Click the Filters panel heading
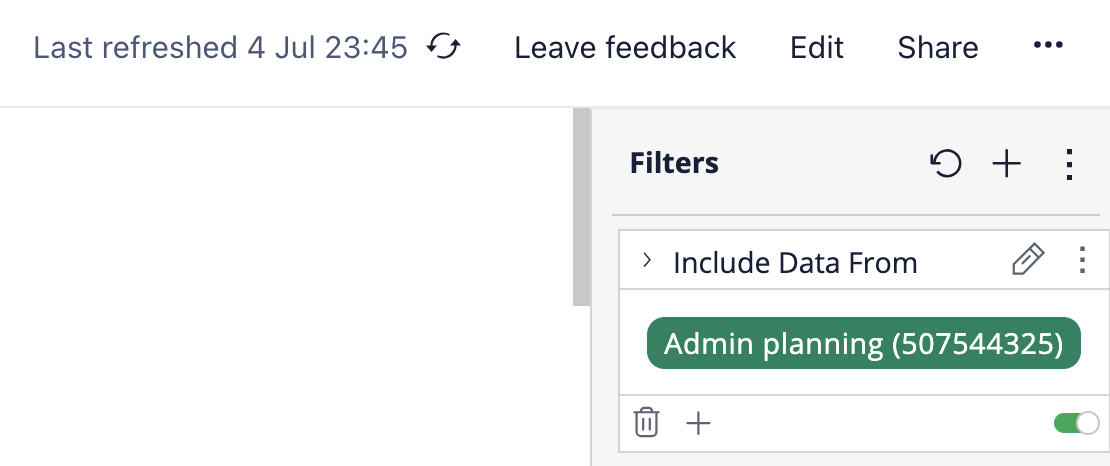 674,163
